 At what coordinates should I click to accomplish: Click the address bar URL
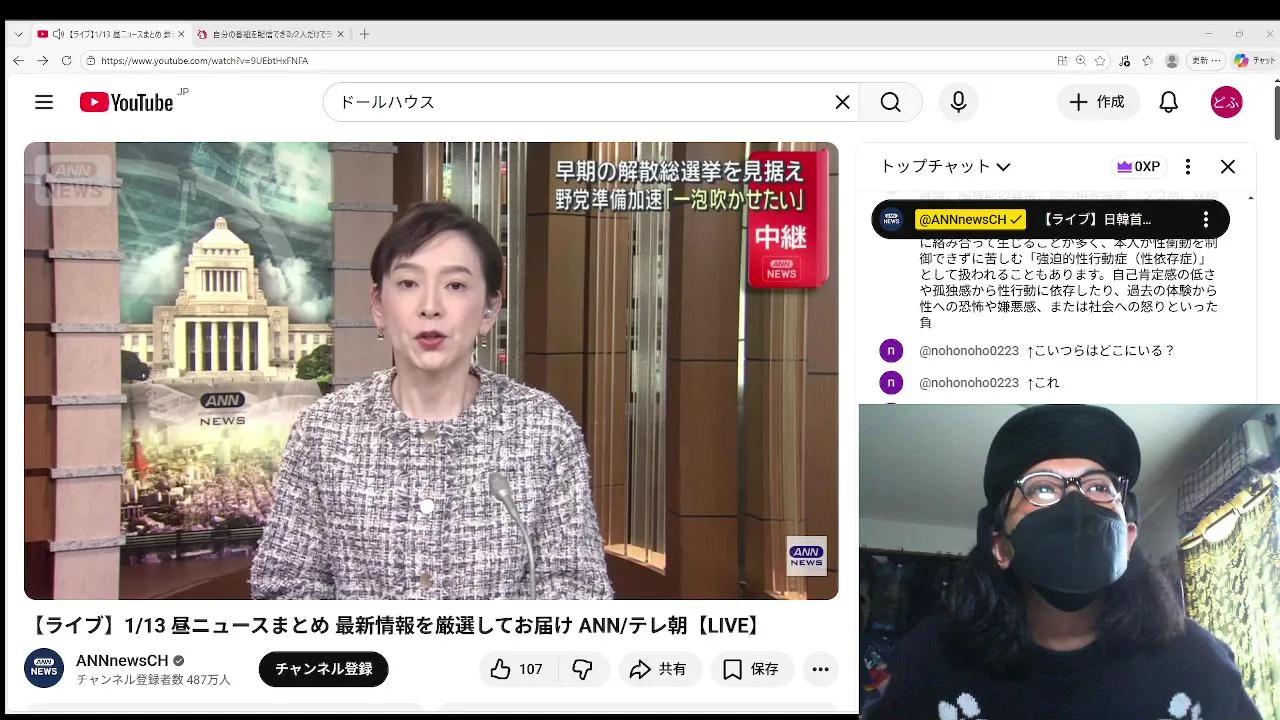[205, 61]
